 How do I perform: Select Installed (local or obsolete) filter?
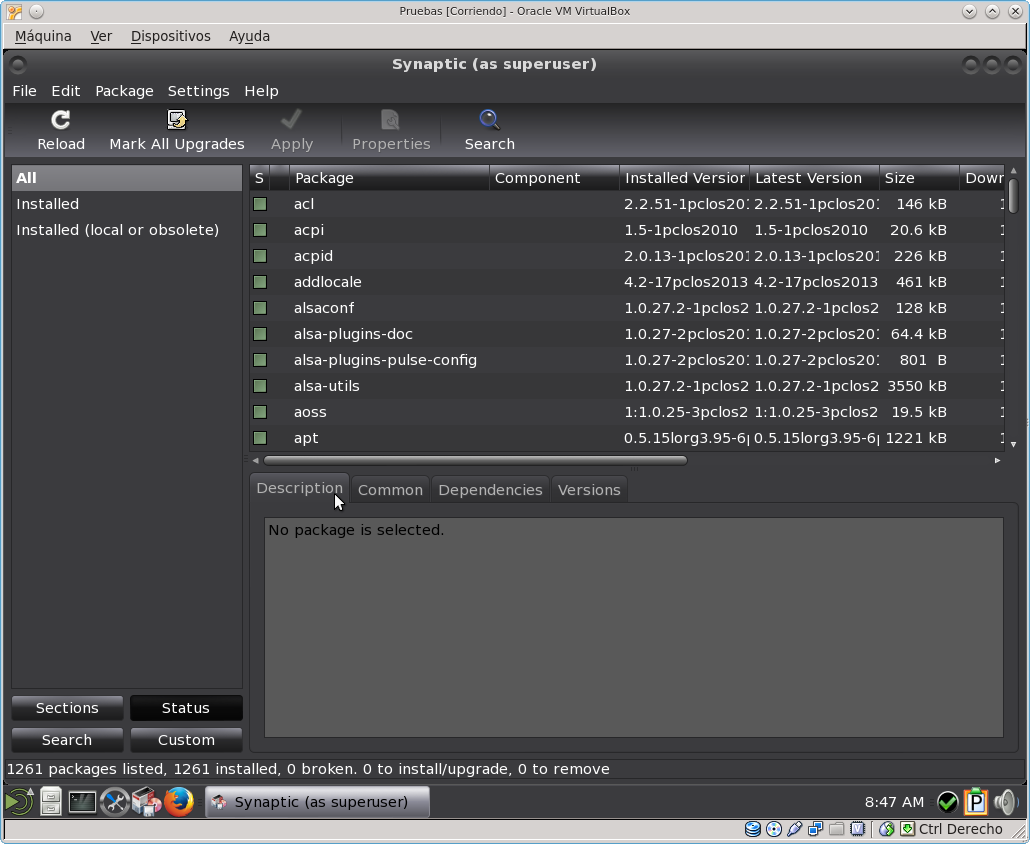pyautogui.click(x=117, y=230)
